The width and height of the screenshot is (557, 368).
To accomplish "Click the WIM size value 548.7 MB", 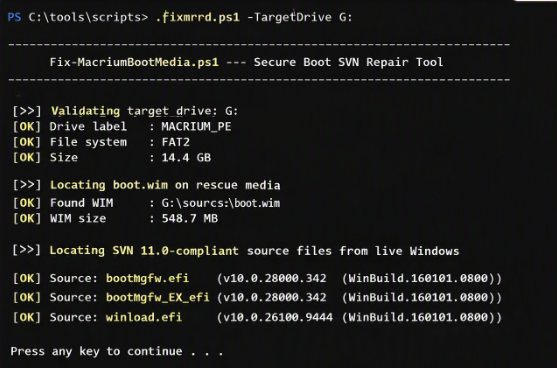I will coord(190,218).
